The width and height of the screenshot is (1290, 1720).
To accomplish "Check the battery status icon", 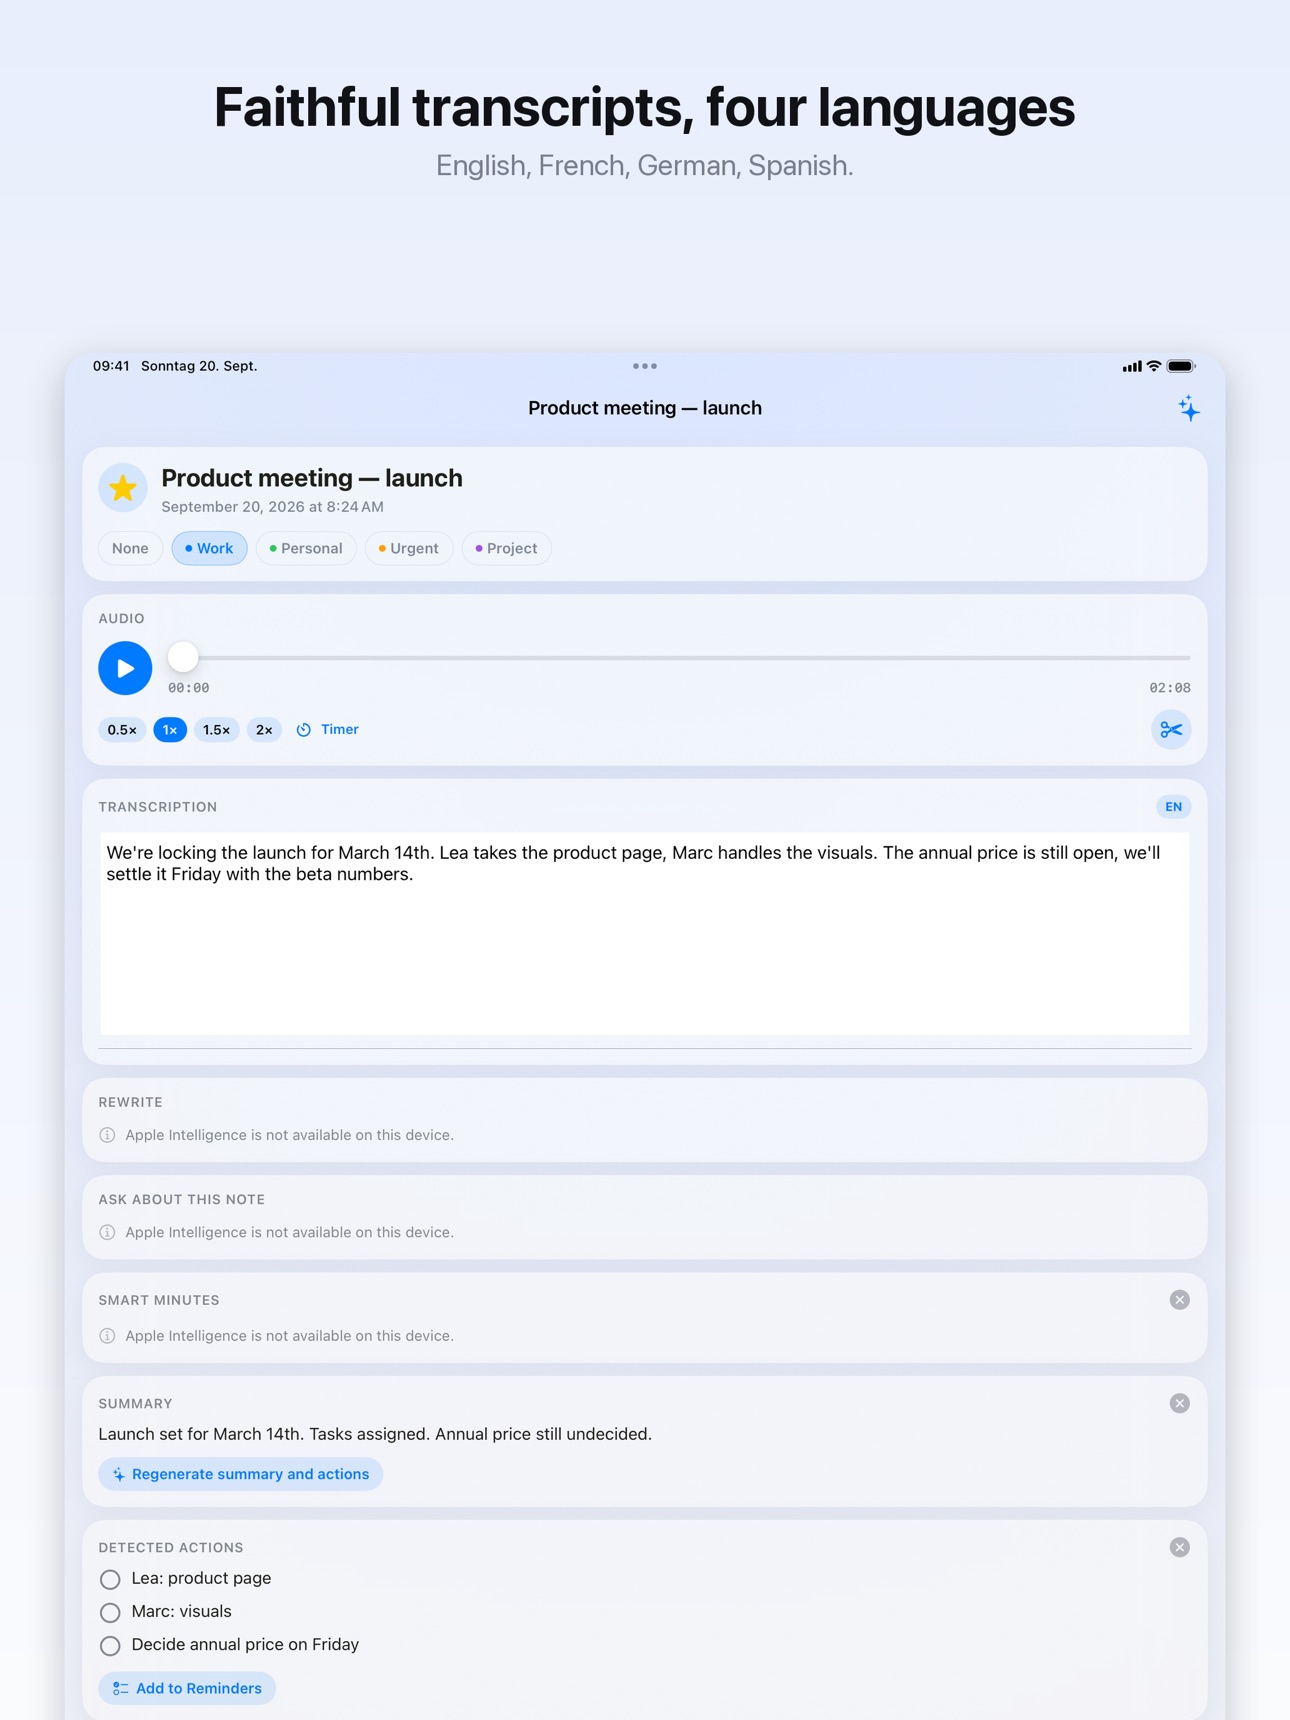I will (x=1181, y=366).
